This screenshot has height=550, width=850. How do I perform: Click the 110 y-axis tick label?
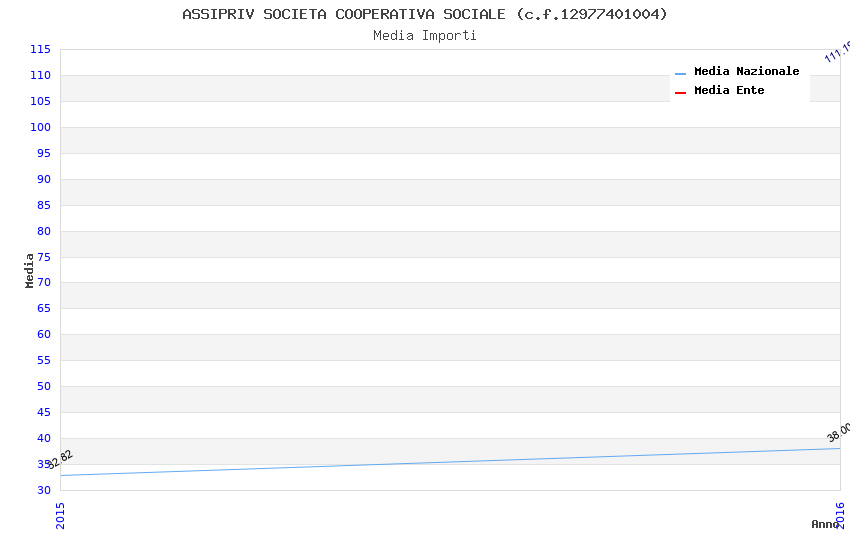40,75
